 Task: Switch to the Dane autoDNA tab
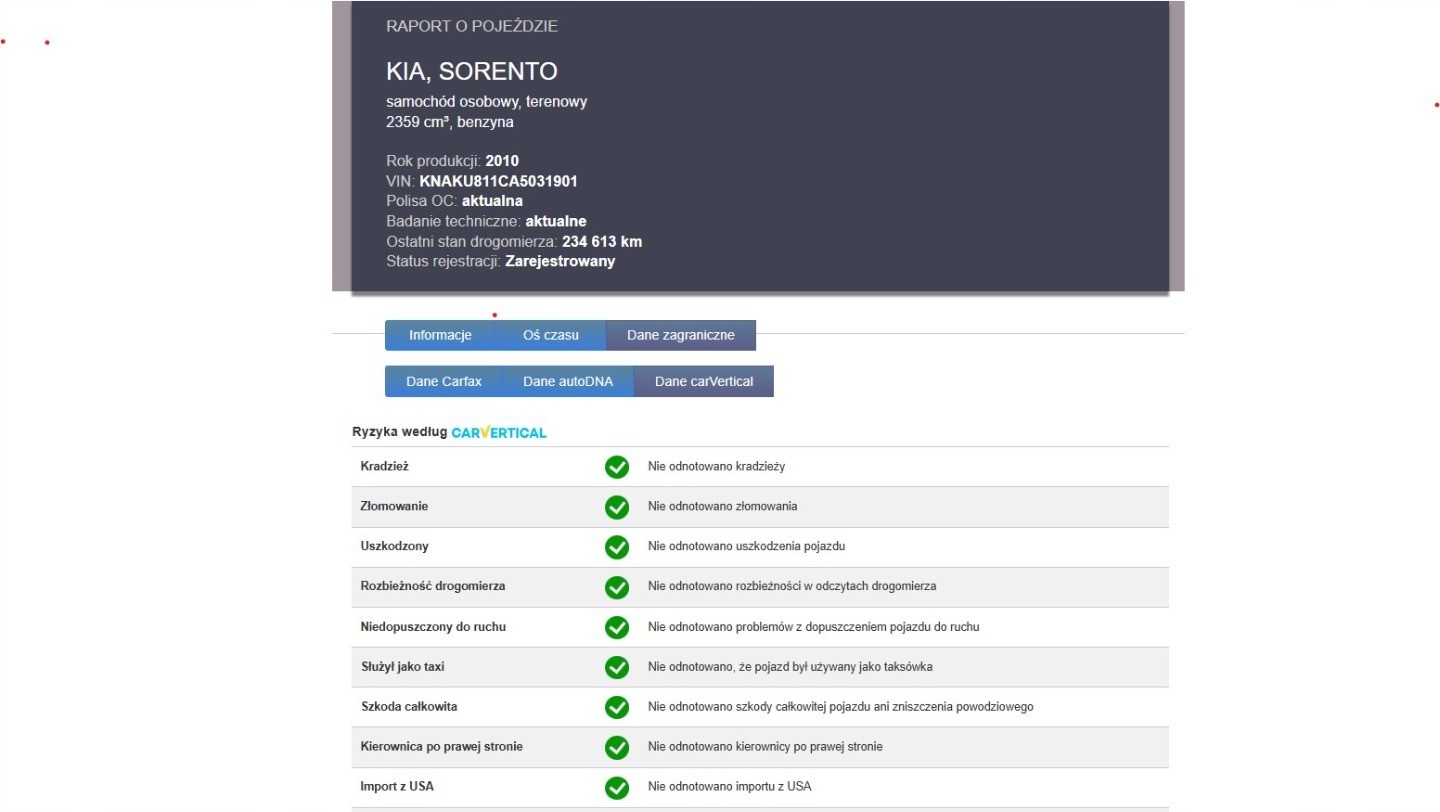pos(568,381)
